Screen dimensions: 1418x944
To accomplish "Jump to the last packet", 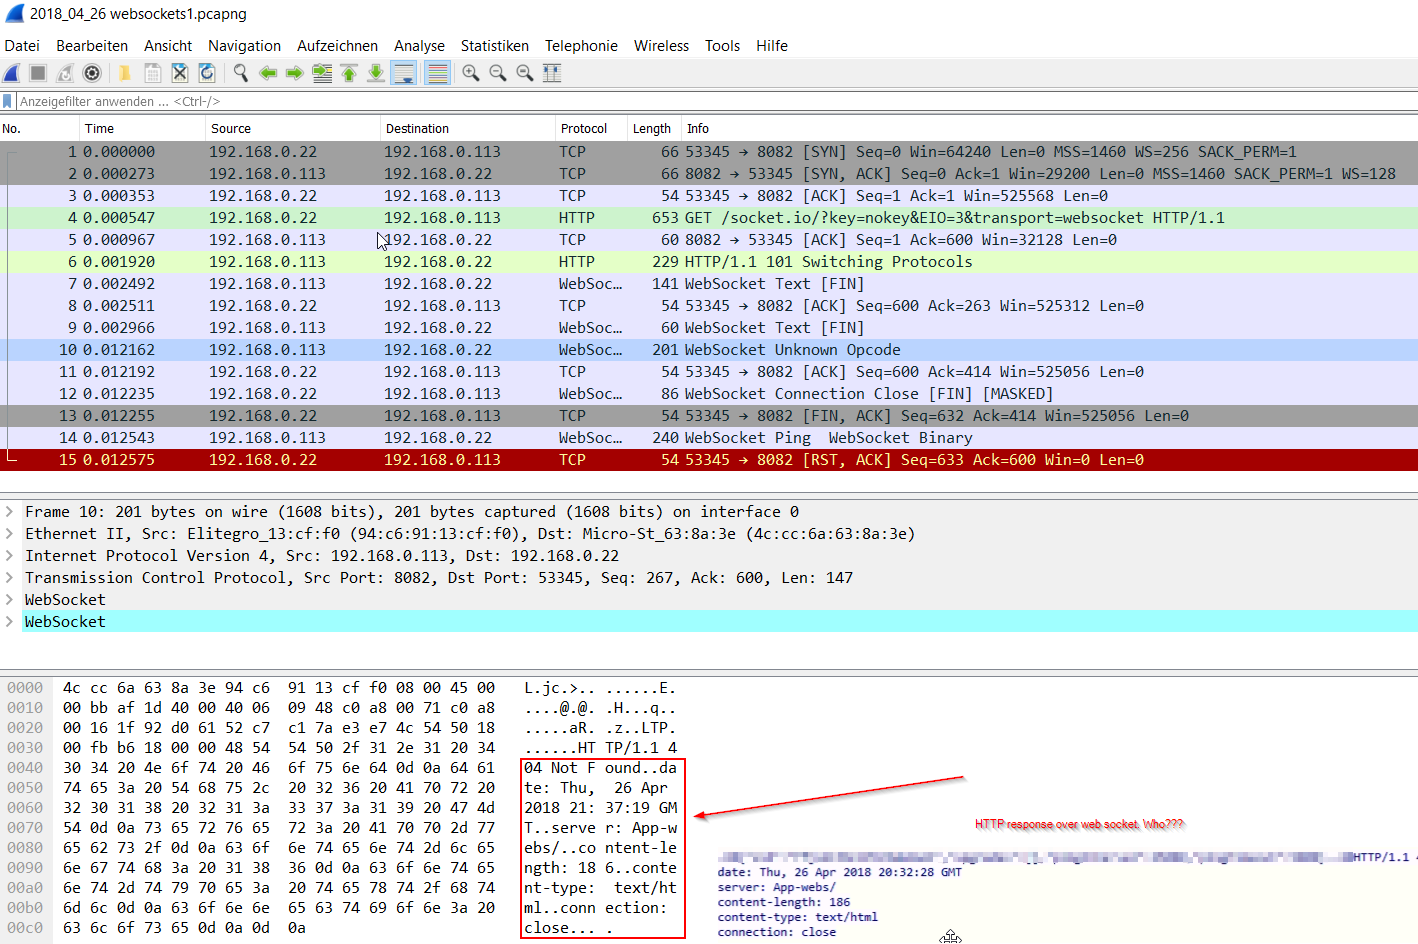I will [376, 73].
